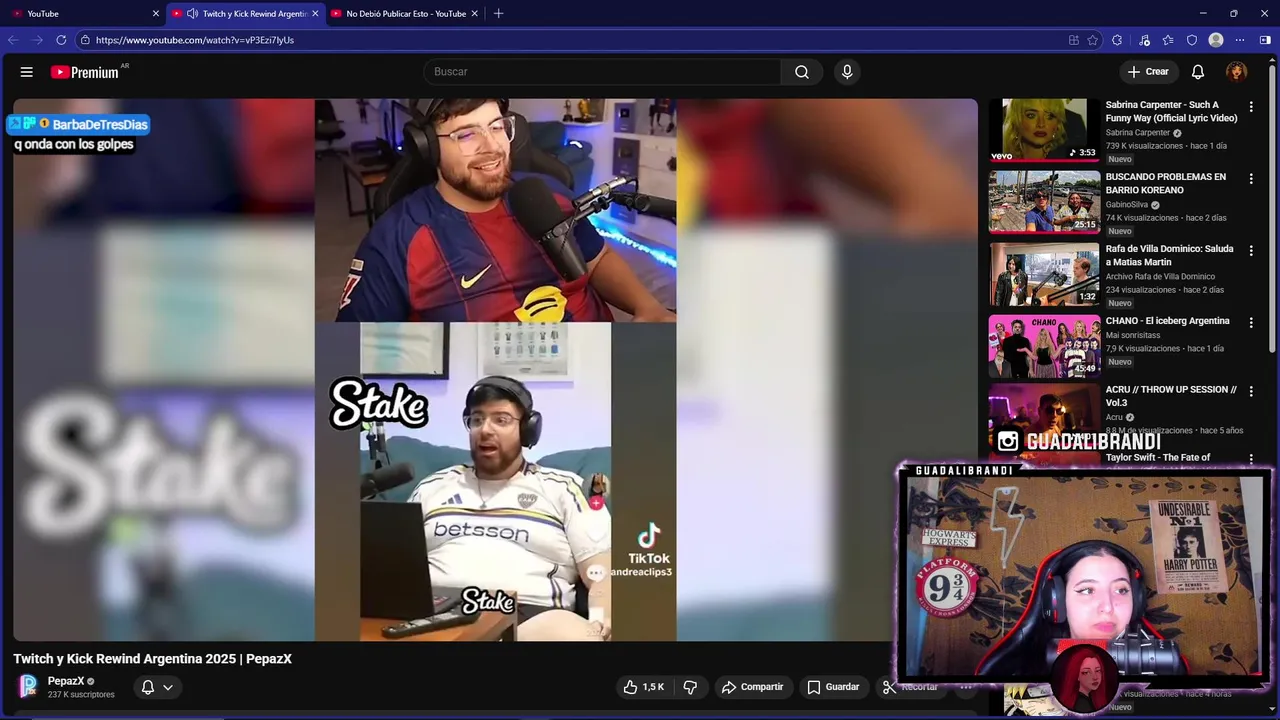Open the account avatar menu
This screenshot has height=720, width=1280.
coord(1237,72)
